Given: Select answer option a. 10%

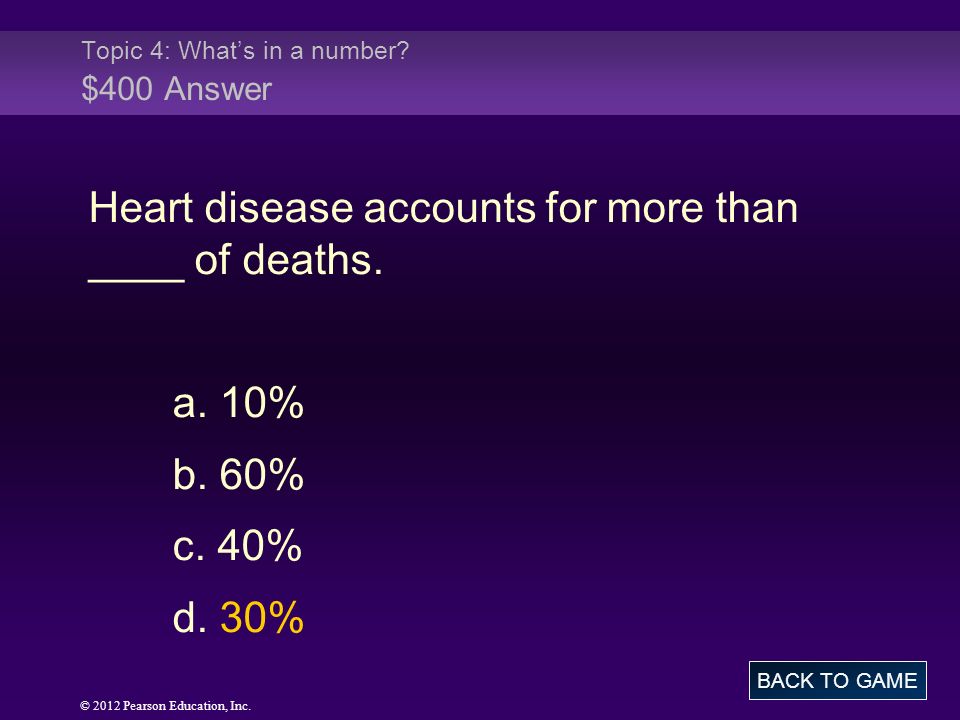Looking at the screenshot, I should tap(238, 403).
